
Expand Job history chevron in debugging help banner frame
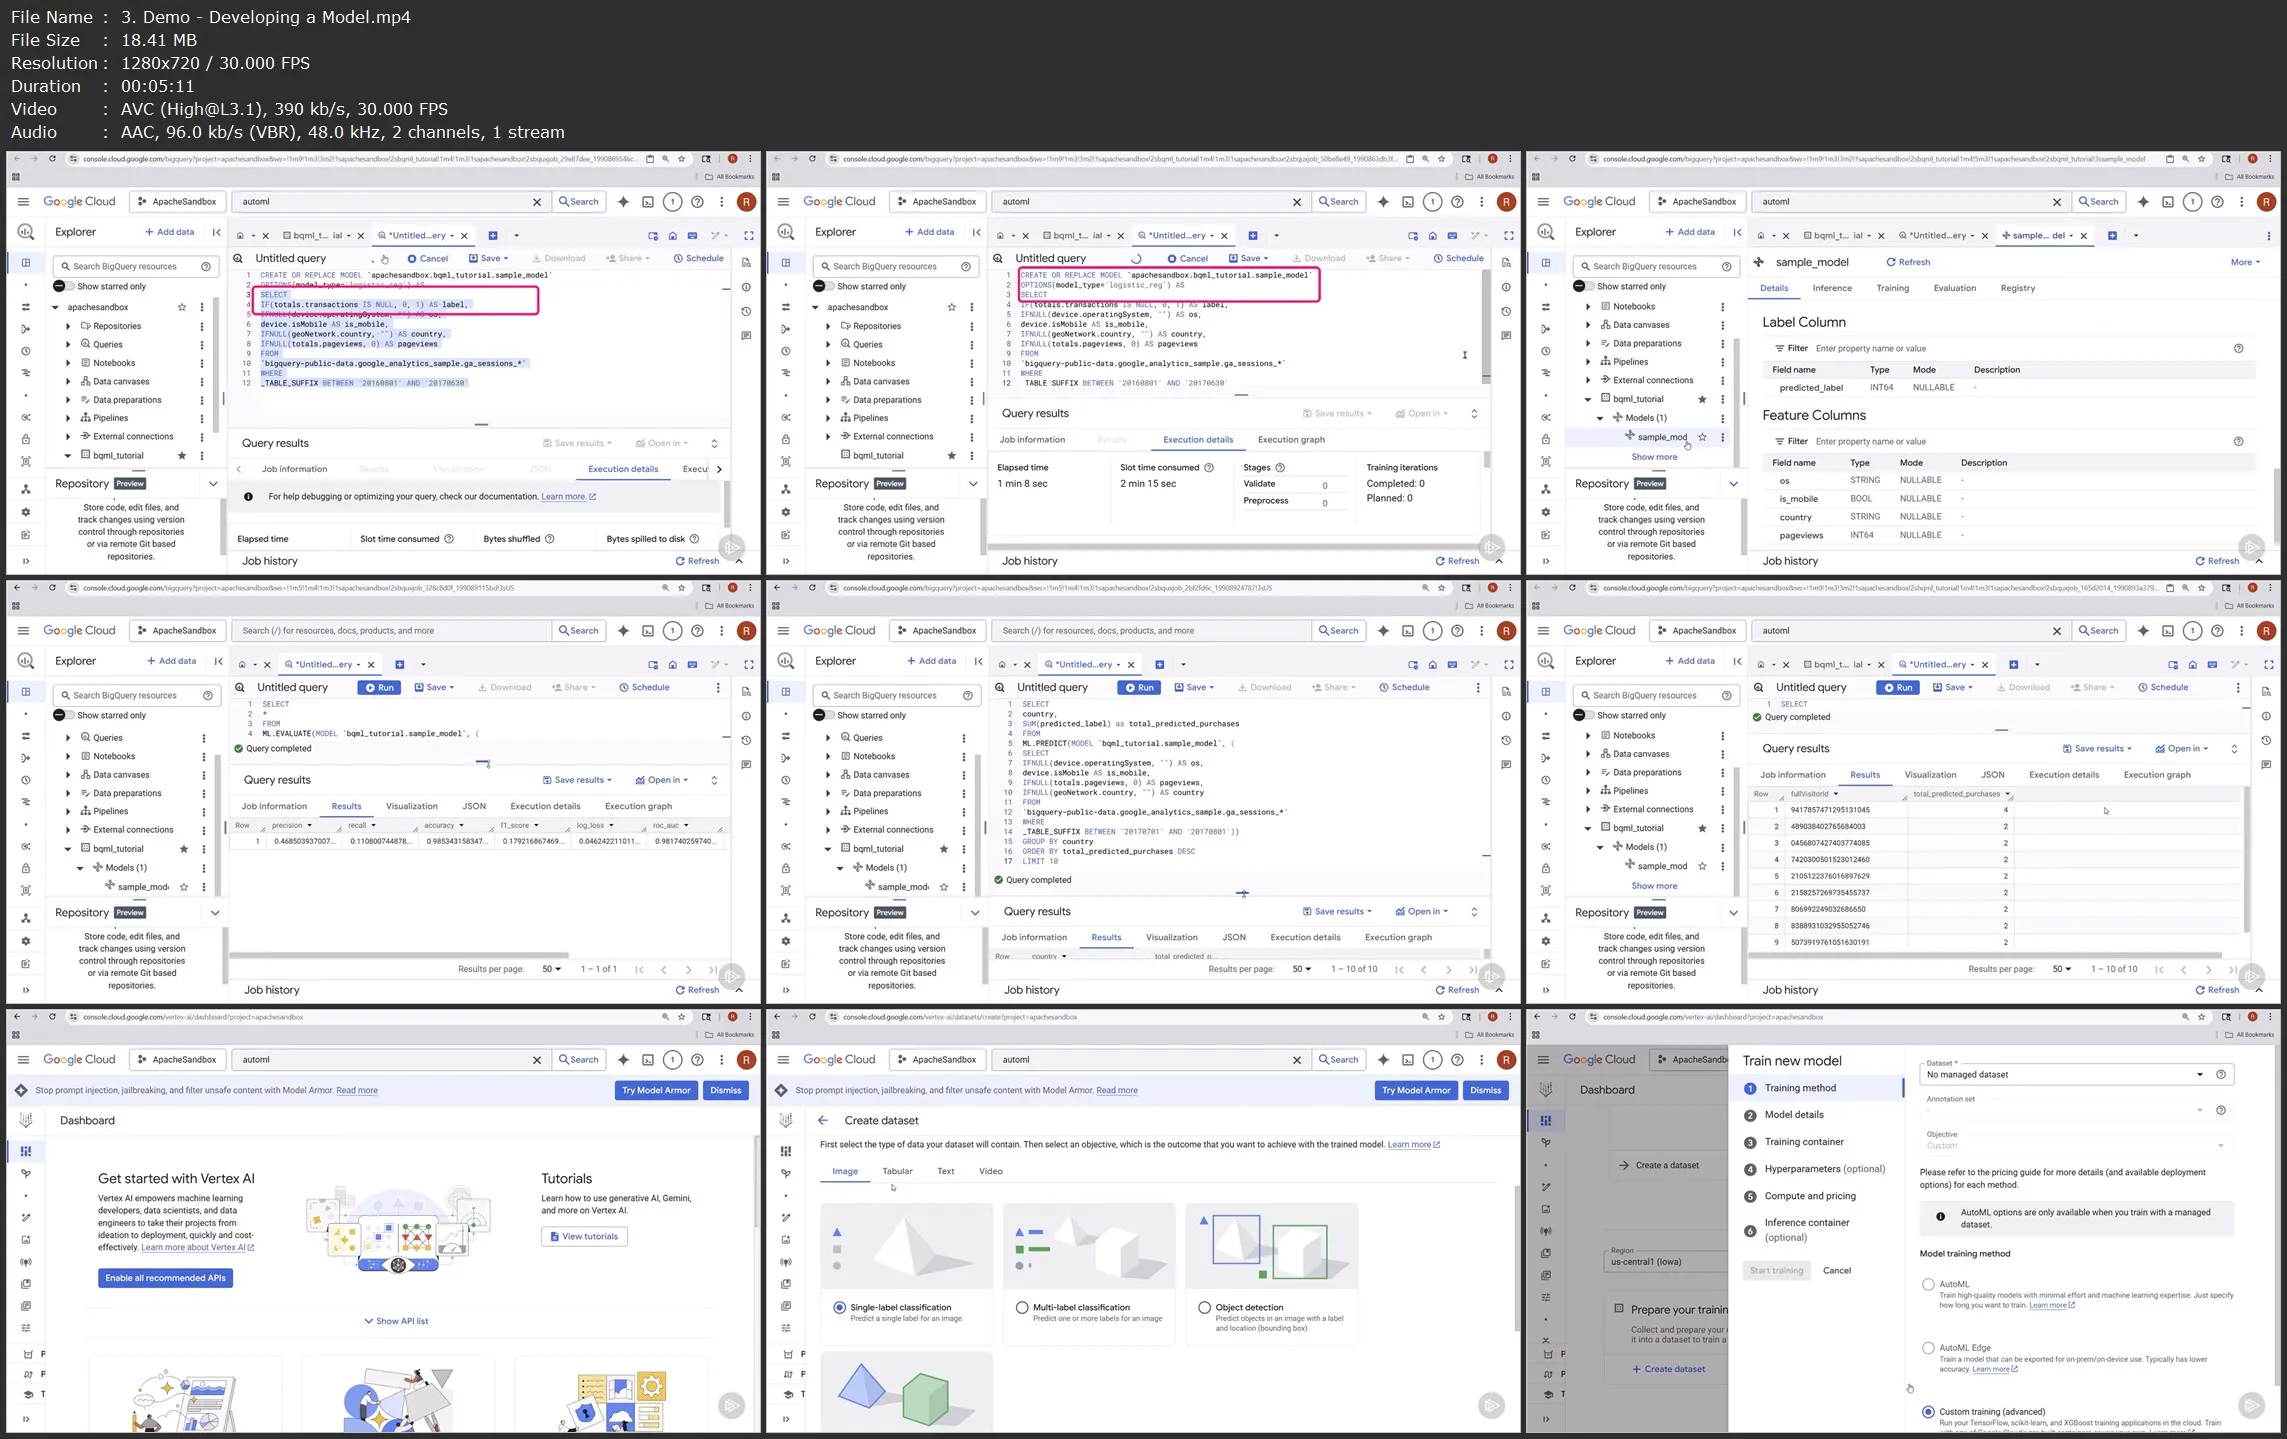(x=739, y=561)
